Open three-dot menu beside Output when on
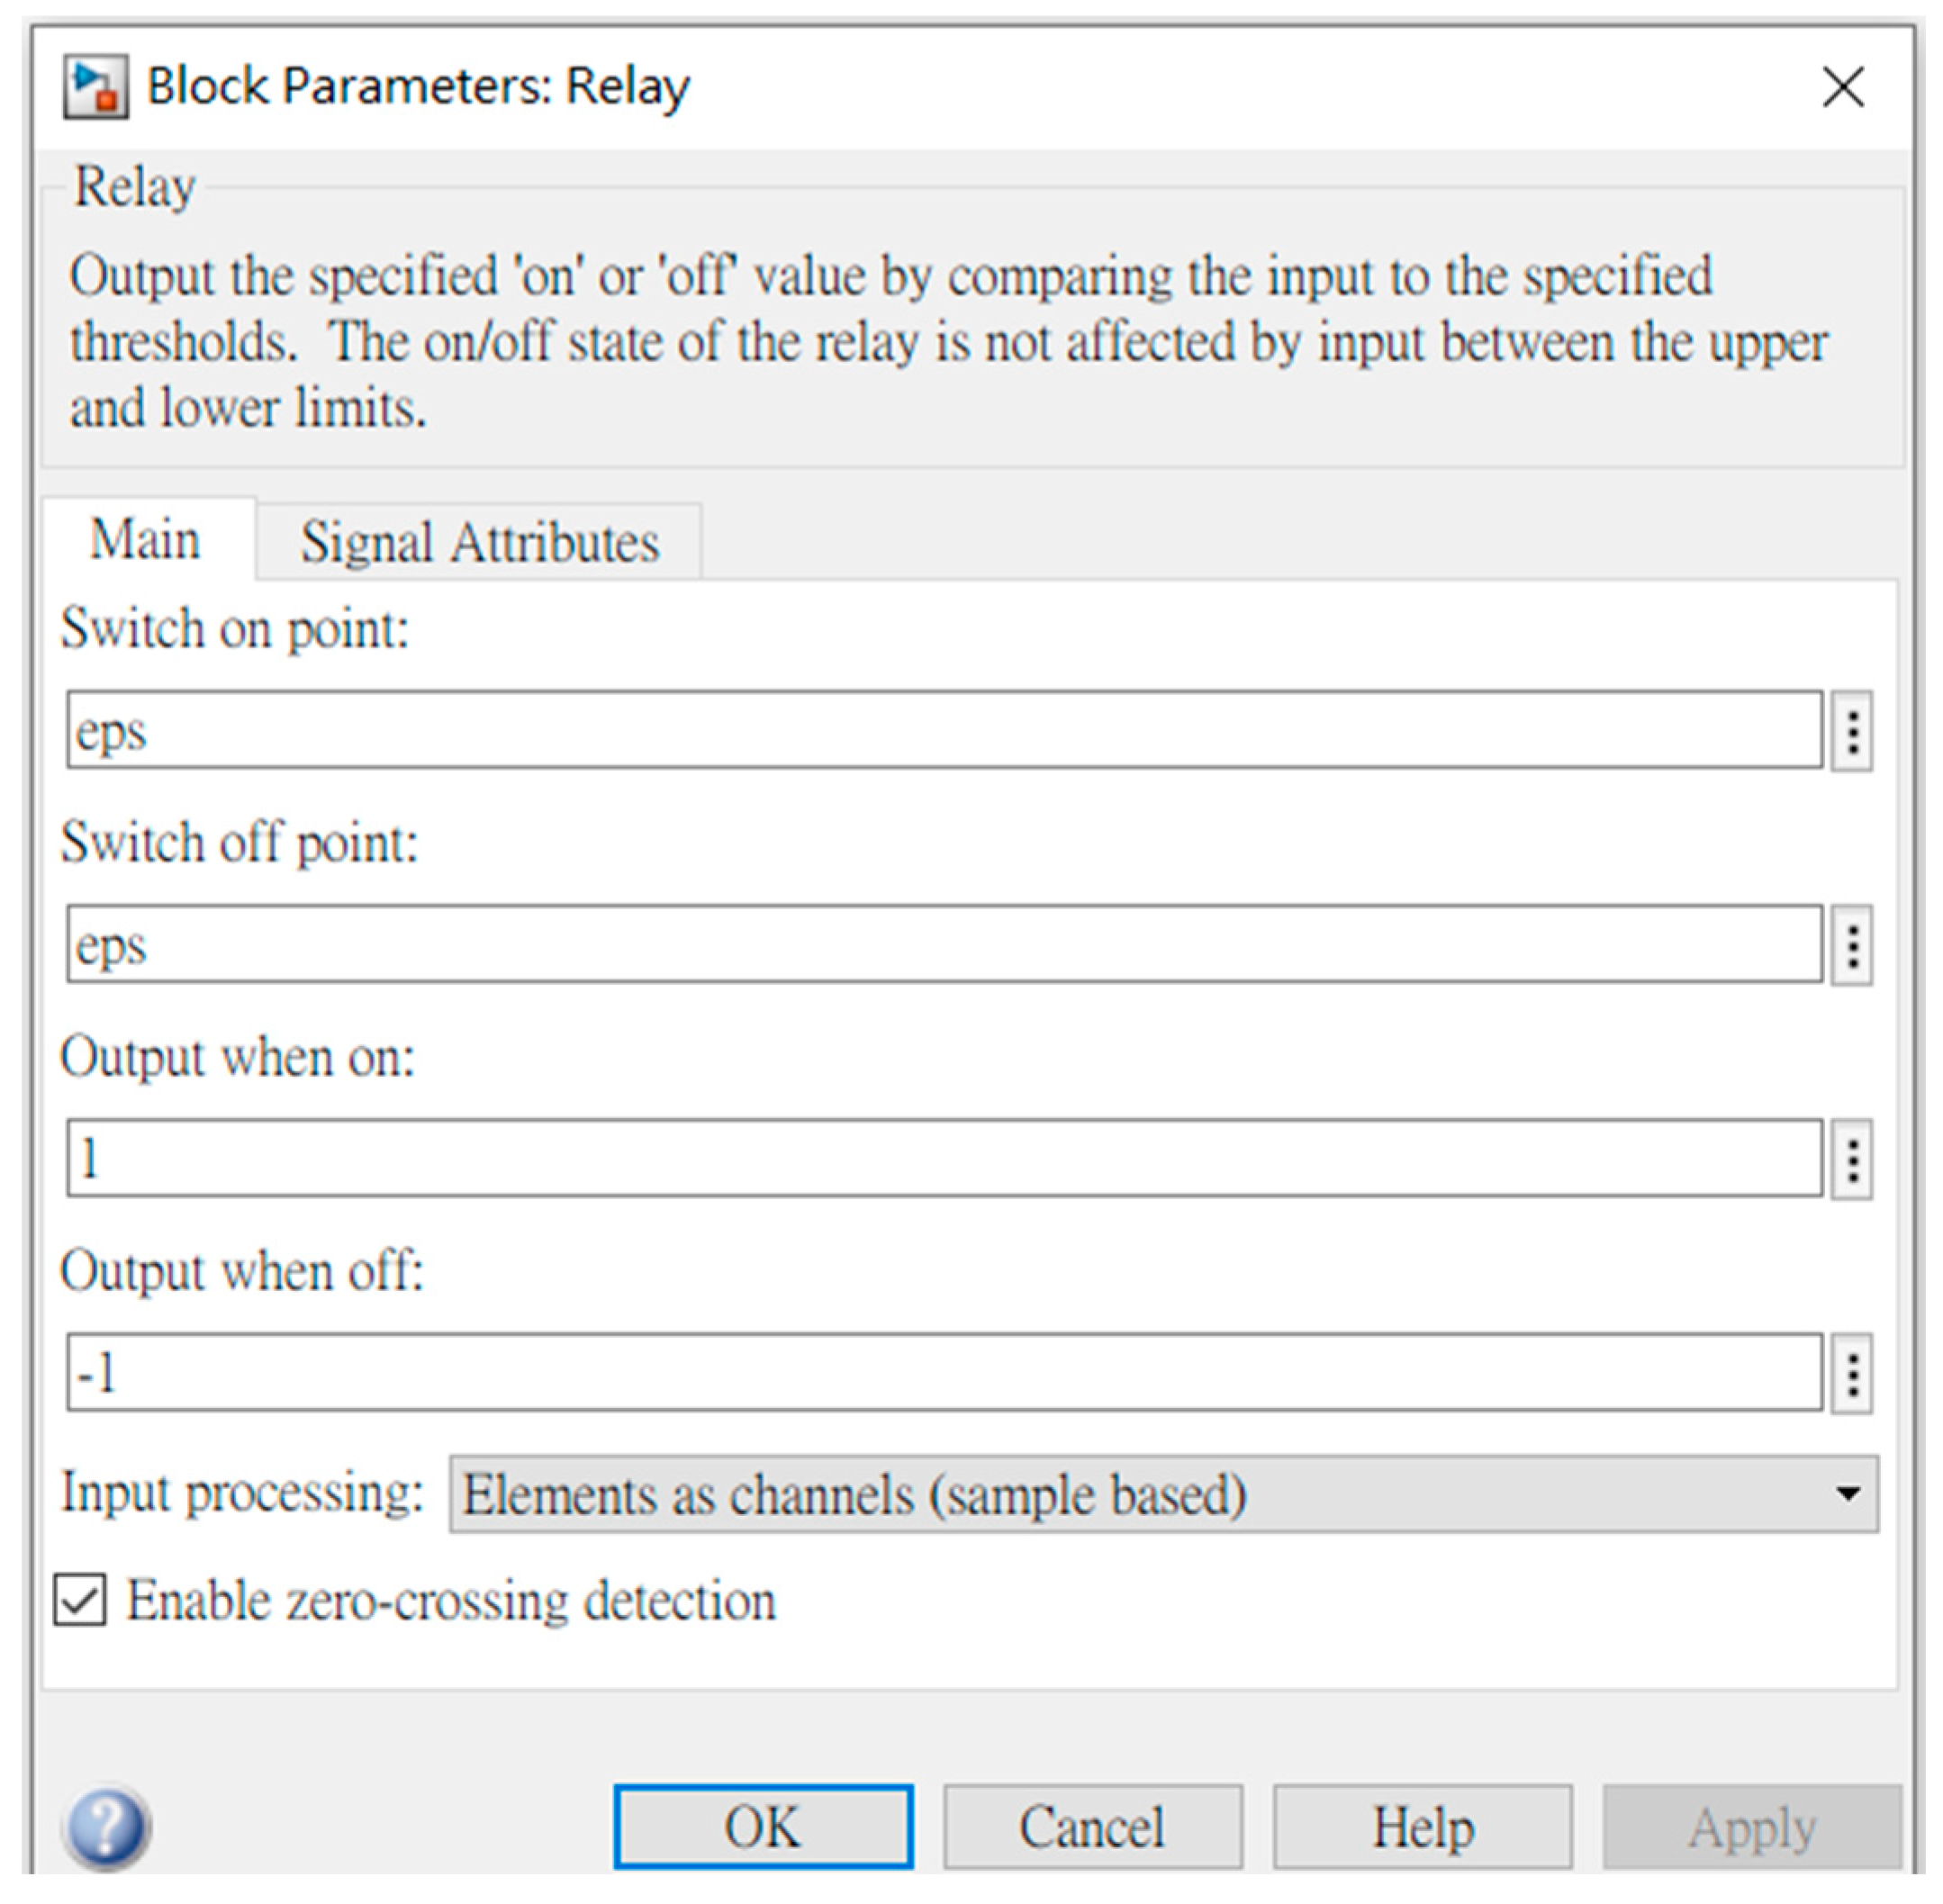 tap(1852, 1159)
